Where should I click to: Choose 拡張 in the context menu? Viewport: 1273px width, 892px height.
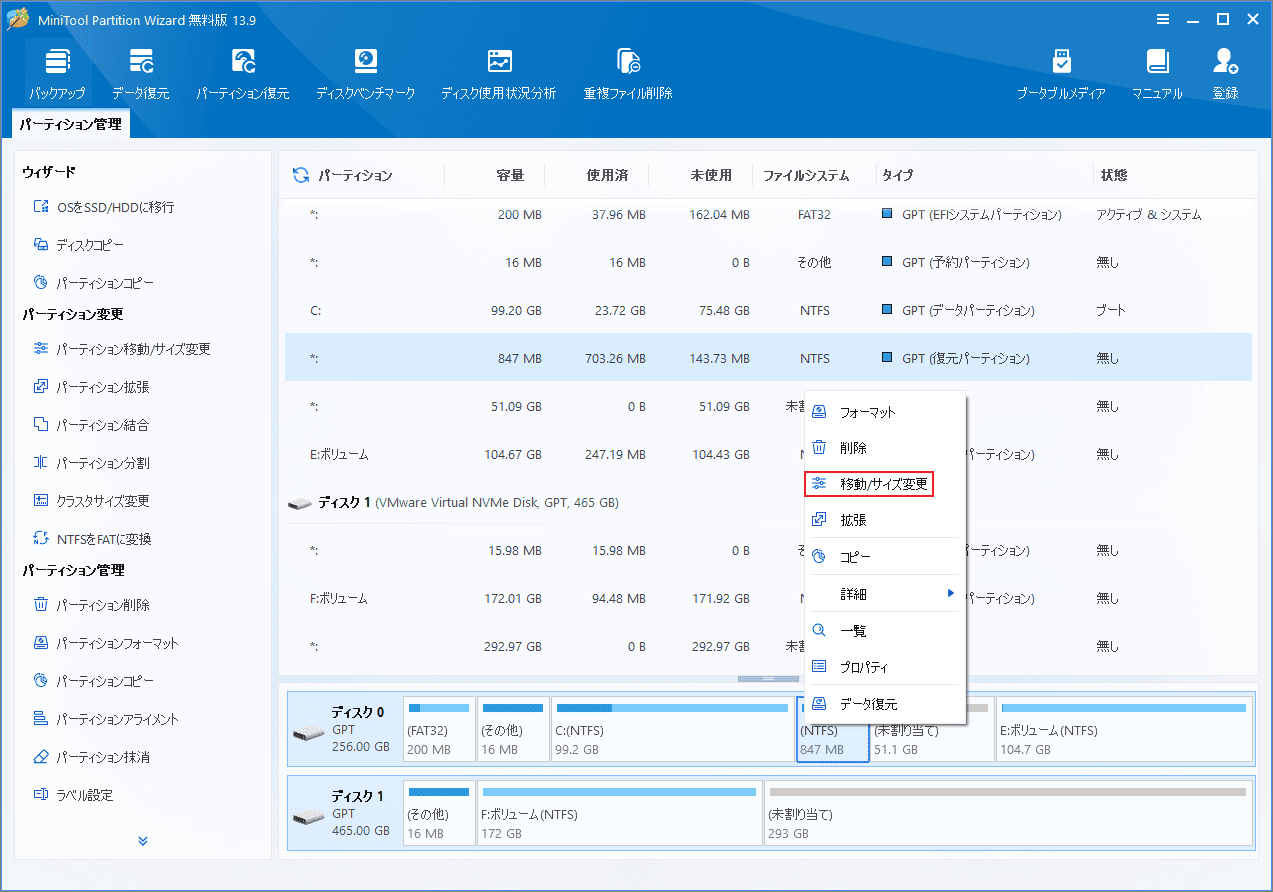[x=884, y=520]
